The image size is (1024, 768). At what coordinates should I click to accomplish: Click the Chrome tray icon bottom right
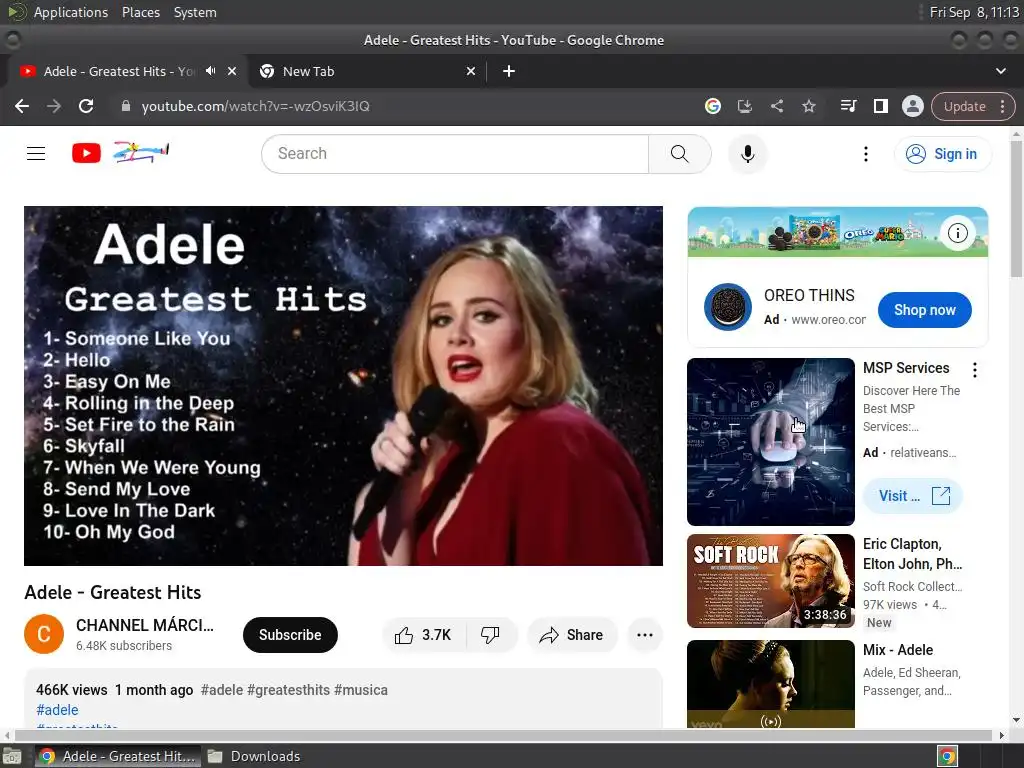click(947, 756)
